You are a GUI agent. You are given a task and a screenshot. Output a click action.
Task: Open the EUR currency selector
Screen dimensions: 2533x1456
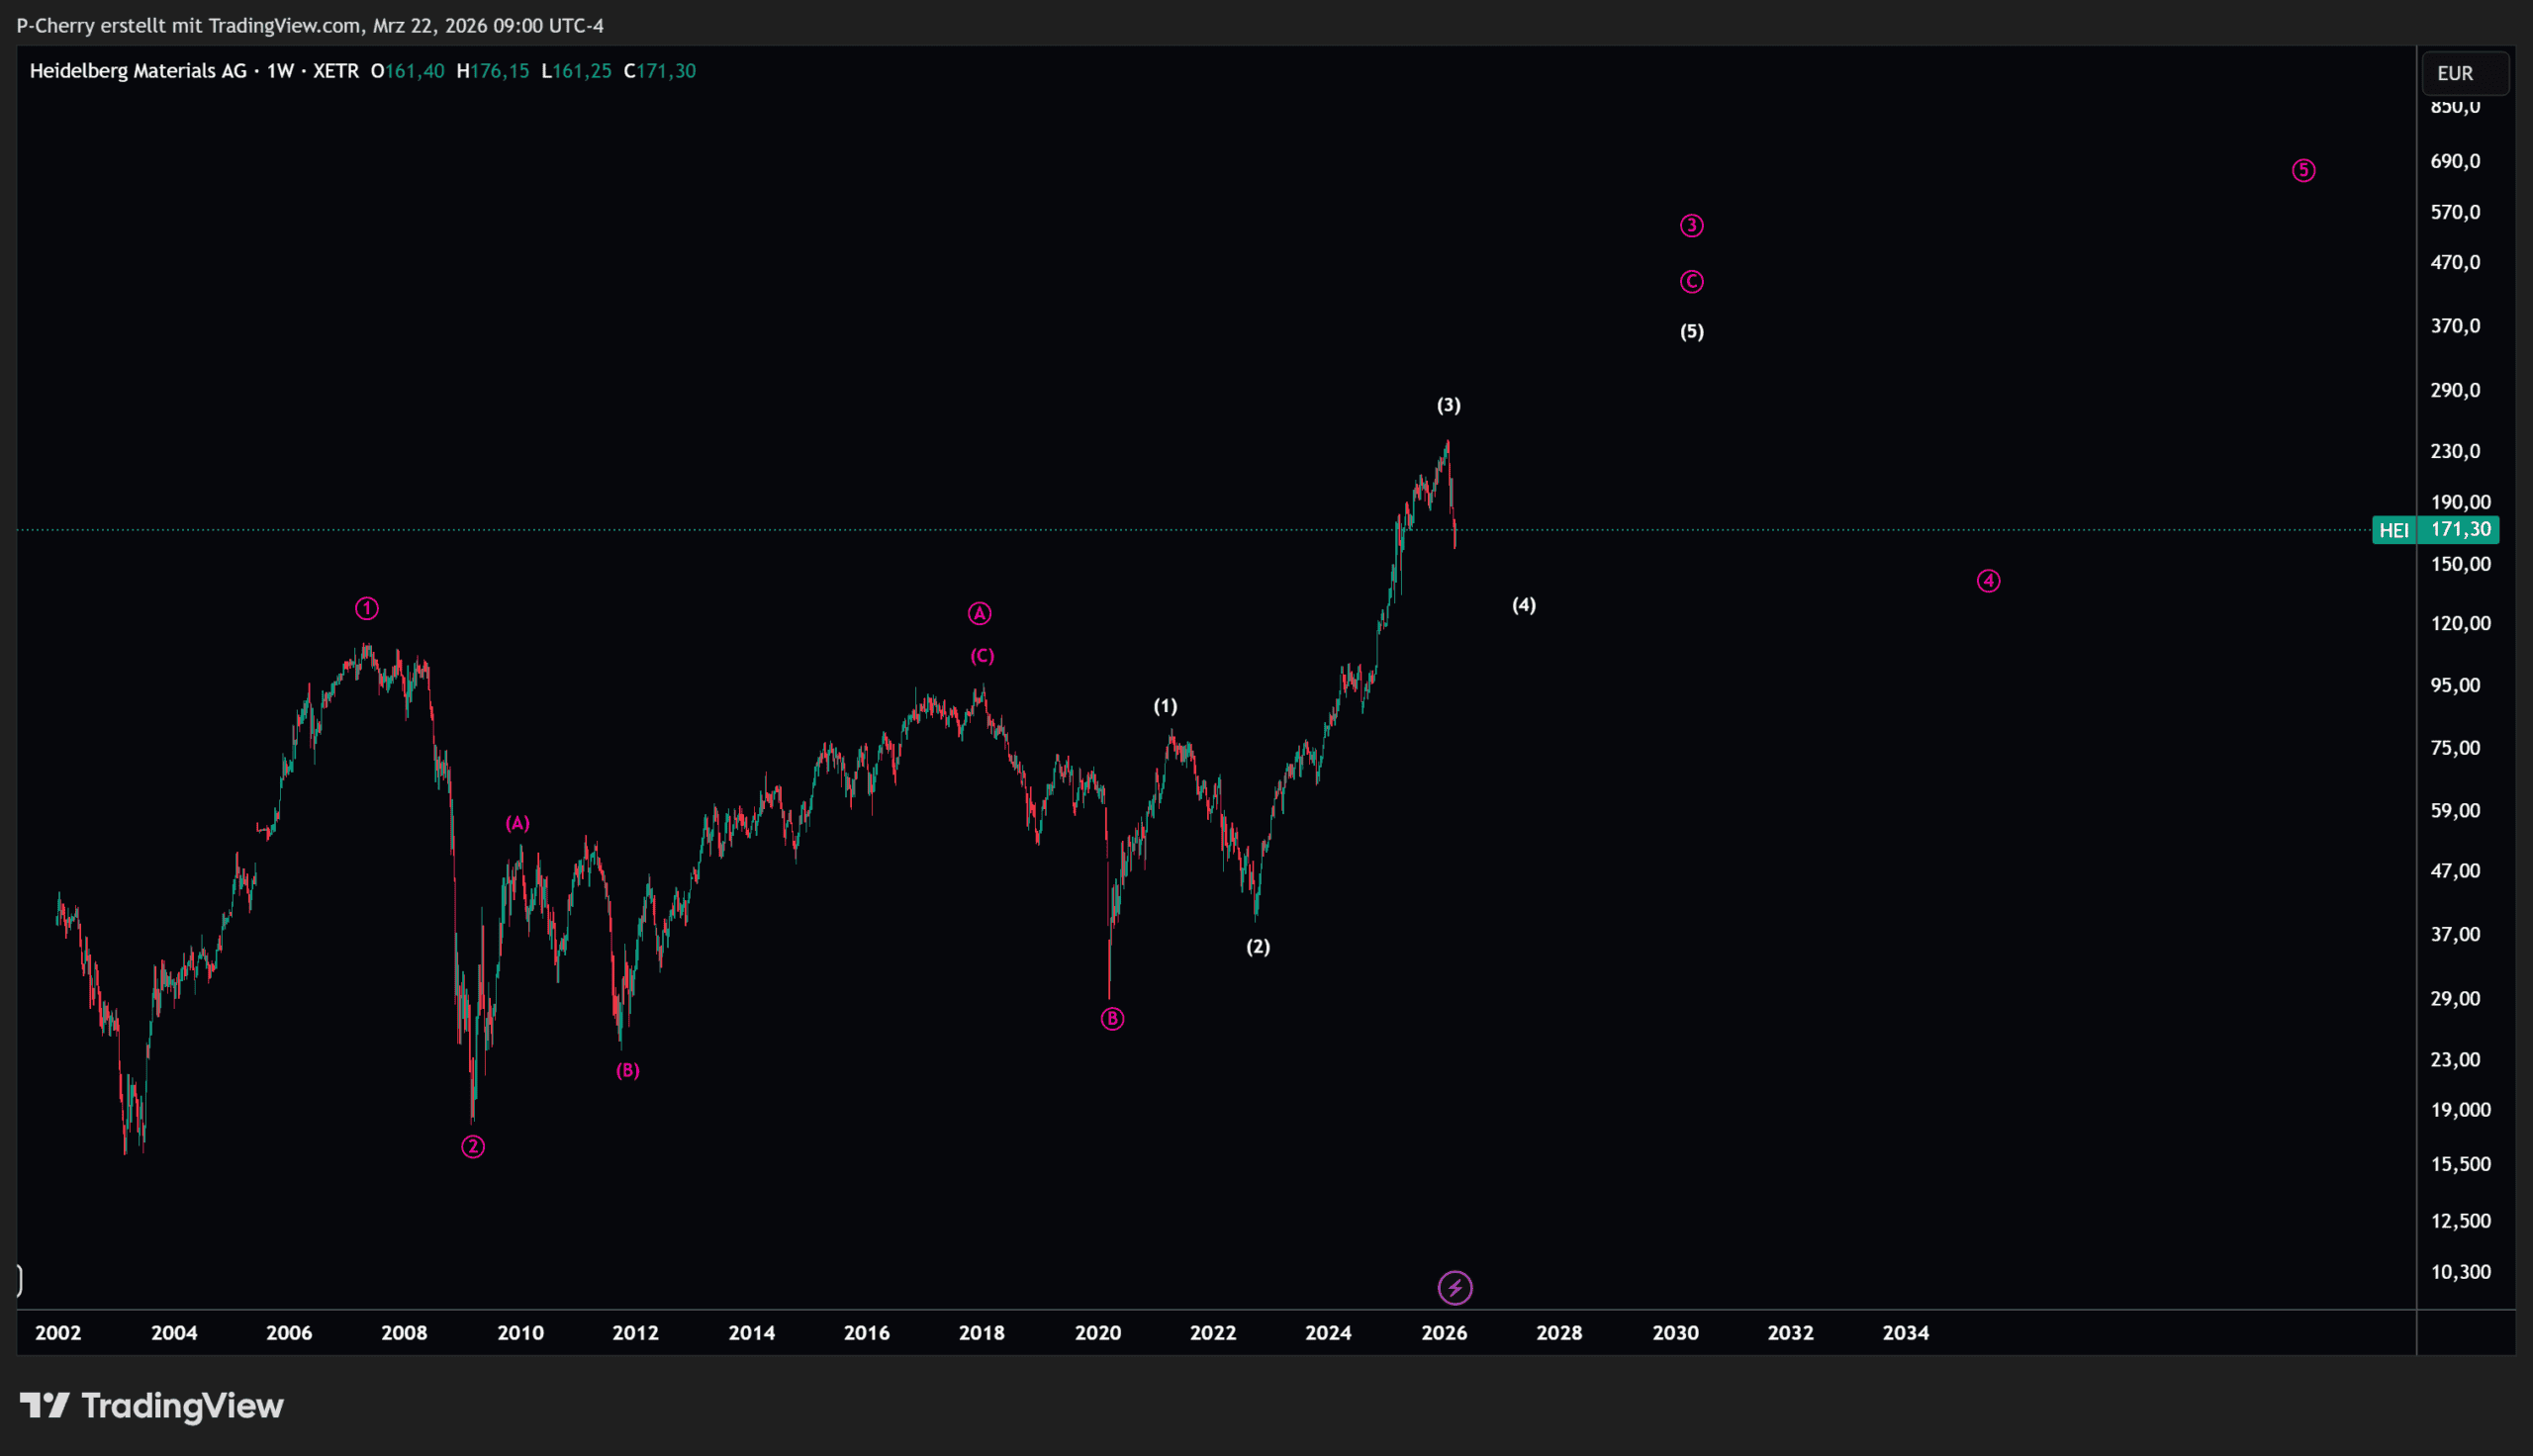2464,73
